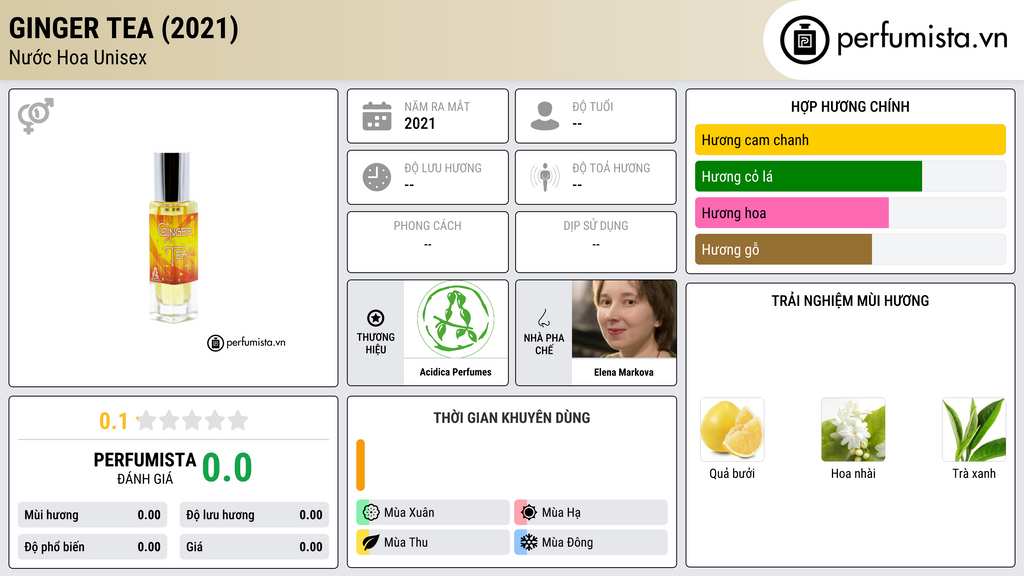Select the Mùa Hạ season button
This screenshot has width=1024, height=576.
(591, 513)
